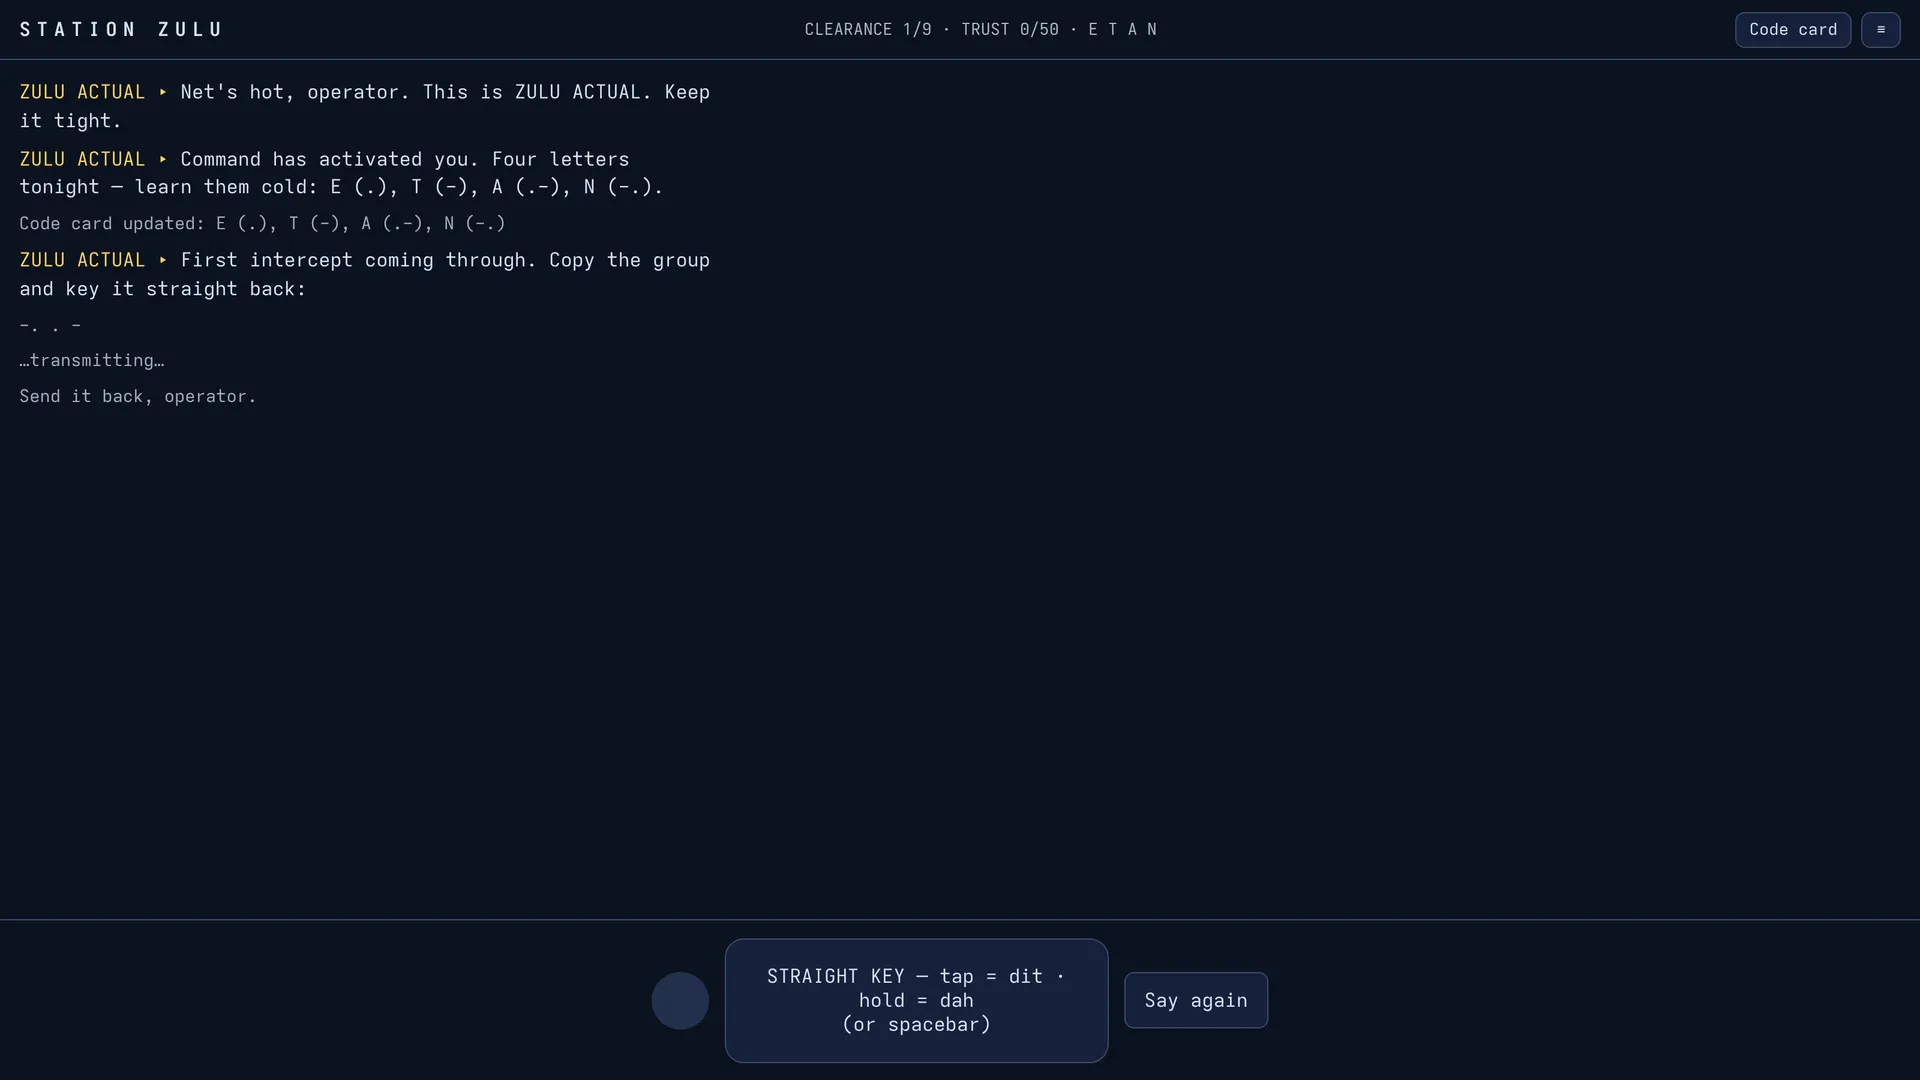This screenshot has width=1920, height=1080.
Task: Click the round key indicator light
Action: click(680, 1000)
